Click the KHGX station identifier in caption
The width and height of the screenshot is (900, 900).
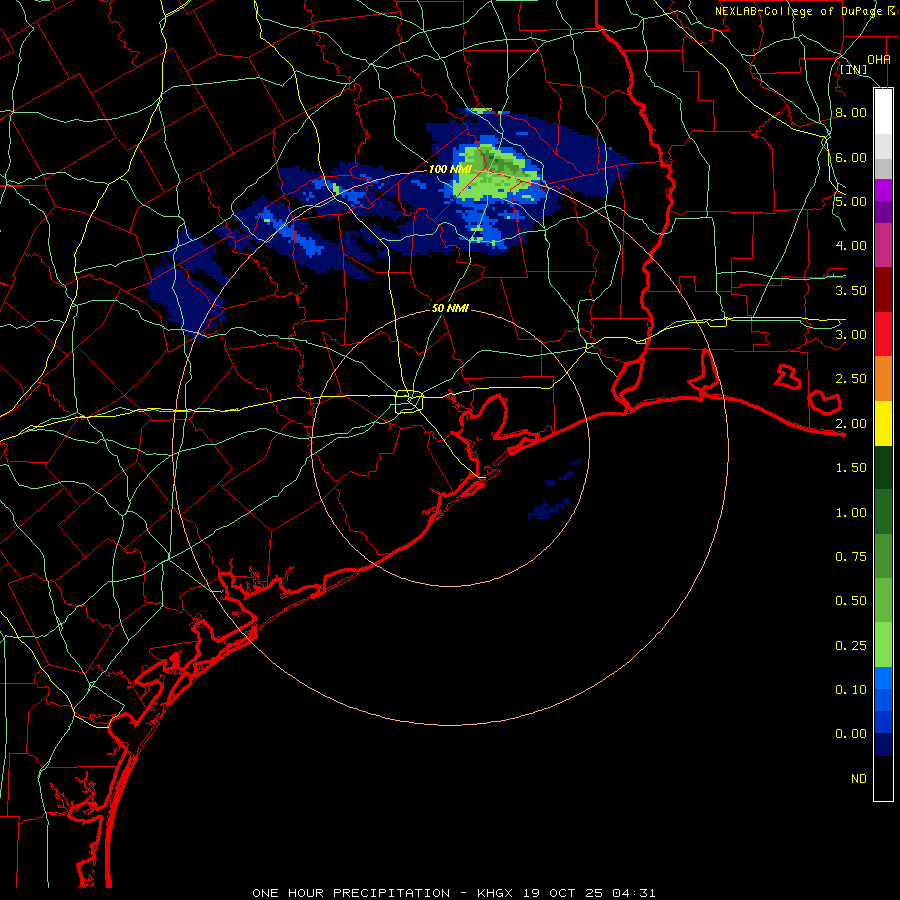click(x=495, y=893)
